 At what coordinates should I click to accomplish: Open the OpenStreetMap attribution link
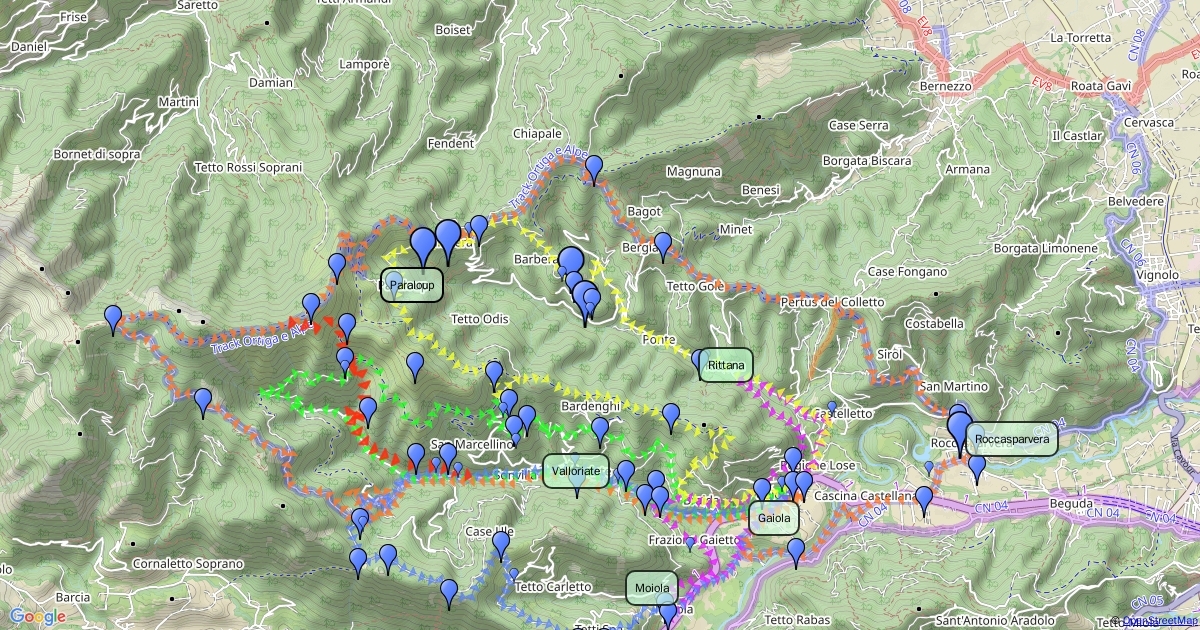pos(1160,620)
